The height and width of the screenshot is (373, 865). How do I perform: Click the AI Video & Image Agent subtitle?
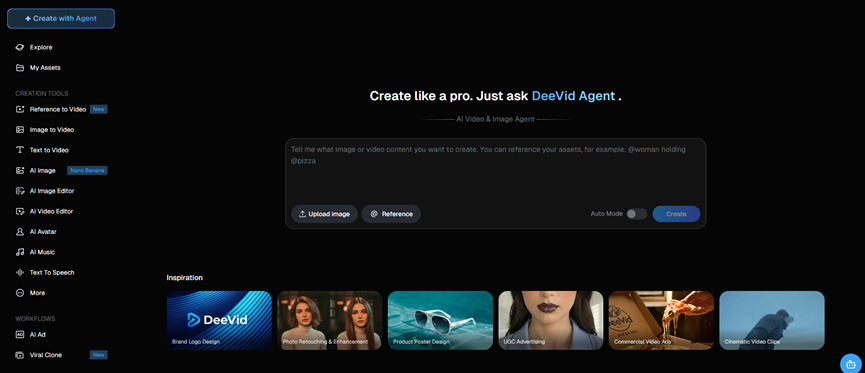tap(495, 119)
